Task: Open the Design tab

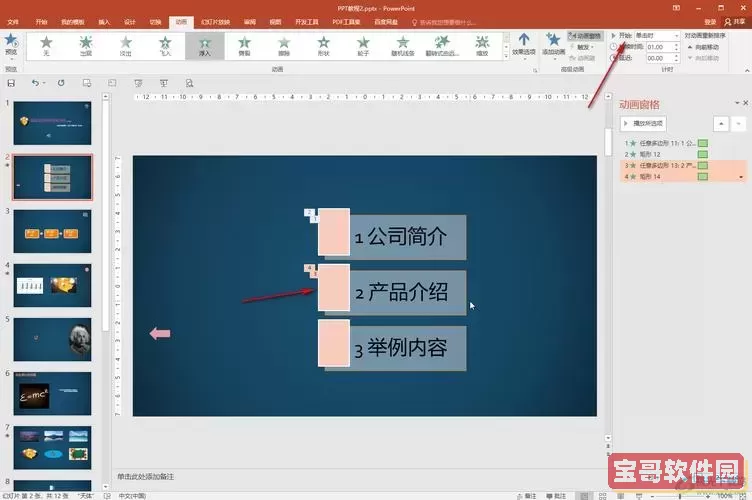Action: click(x=129, y=22)
